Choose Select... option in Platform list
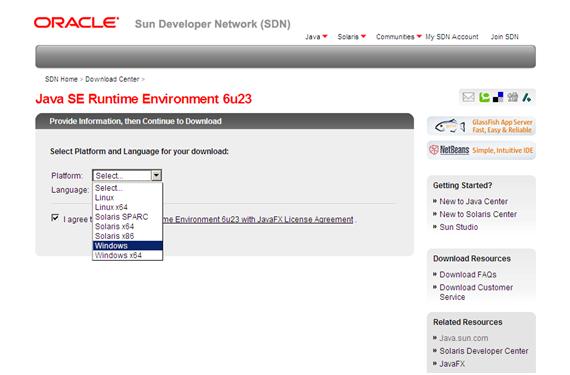This screenshot has width=570, height=375. tap(127, 188)
